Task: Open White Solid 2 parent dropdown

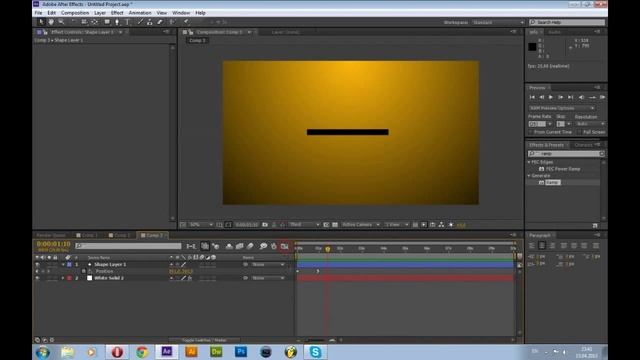Action: [x=268, y=278]
